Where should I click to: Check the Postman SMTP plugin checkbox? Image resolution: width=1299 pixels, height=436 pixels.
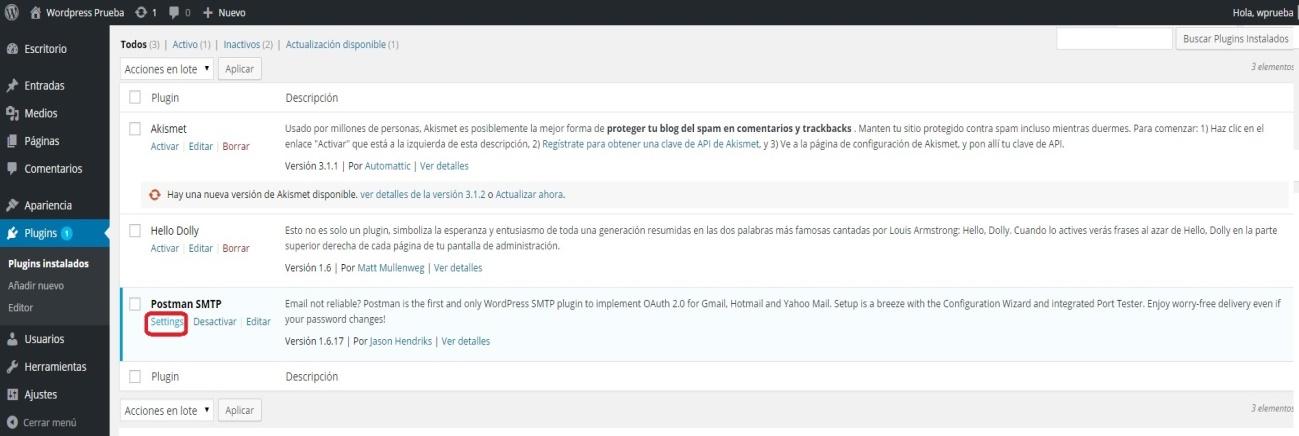[x=135, y=304]
